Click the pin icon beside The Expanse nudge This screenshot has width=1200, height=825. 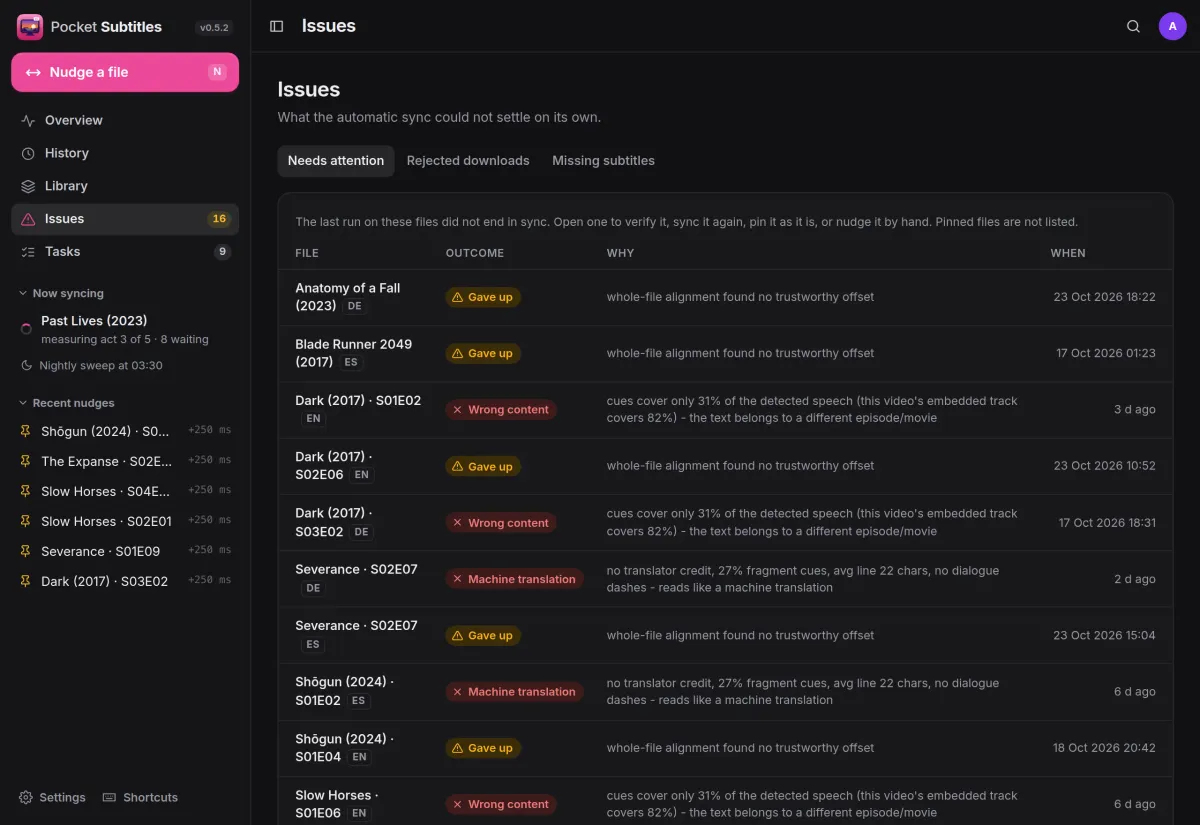[x=26, y=461]
